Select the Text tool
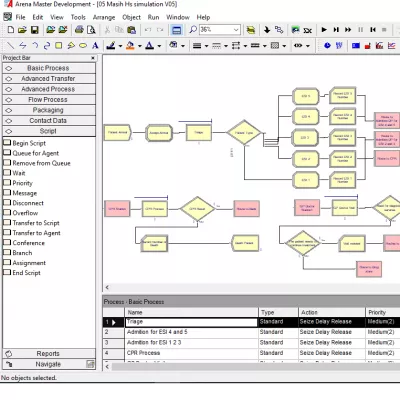400x400 pixels. click(95, 45)
